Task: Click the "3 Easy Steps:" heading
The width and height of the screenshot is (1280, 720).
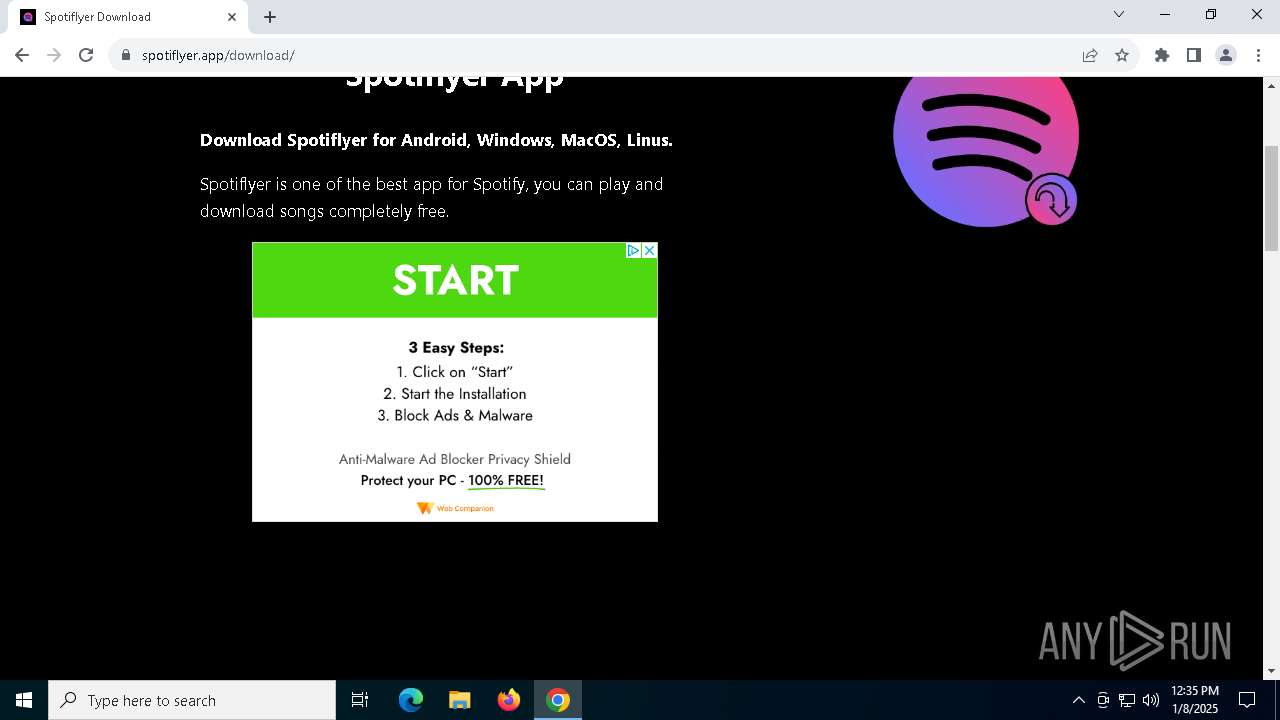Action: tap(456, 348)
